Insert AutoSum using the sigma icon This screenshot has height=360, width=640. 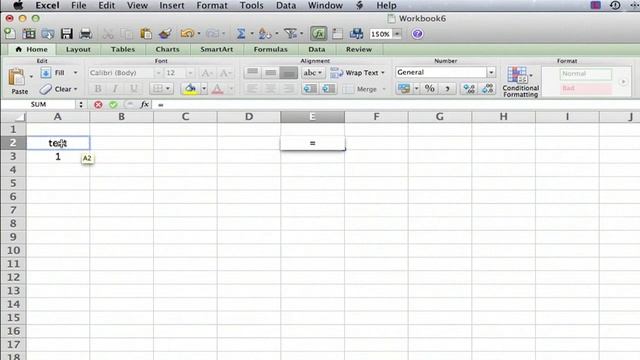[x=241, y=33]
